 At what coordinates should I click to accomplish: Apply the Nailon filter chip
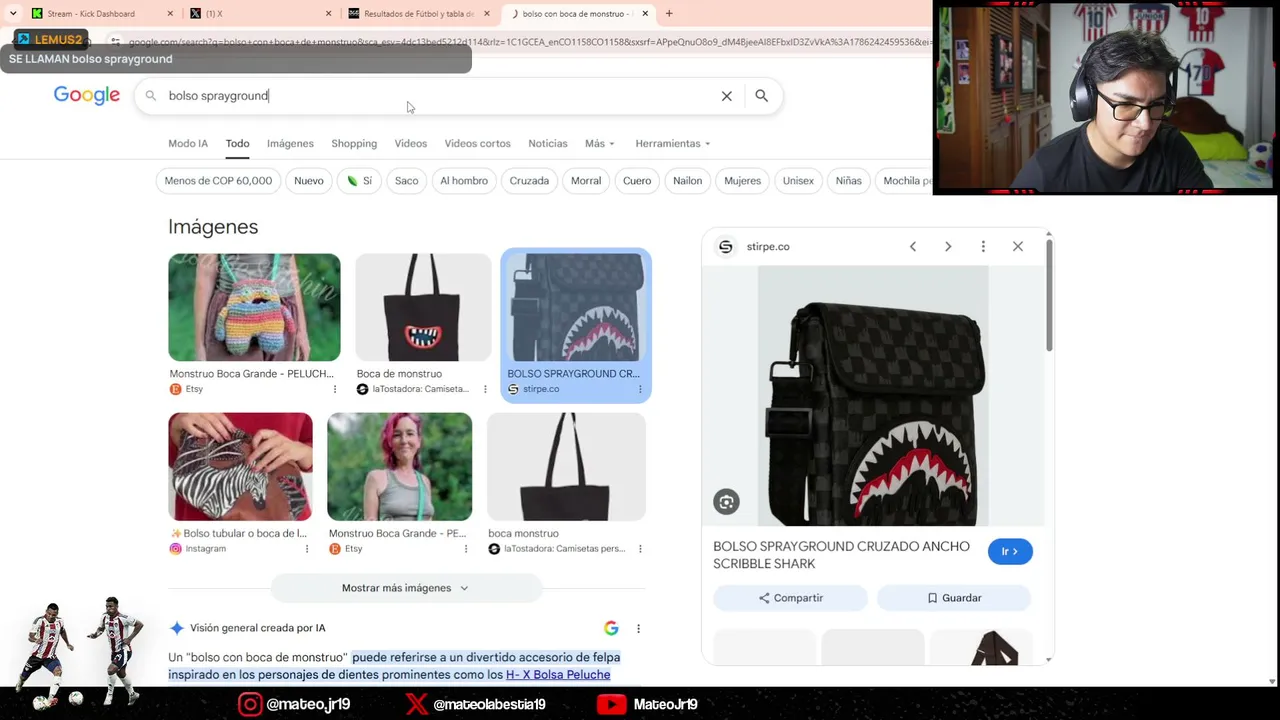pyautogui.click(x=687, y=181)
